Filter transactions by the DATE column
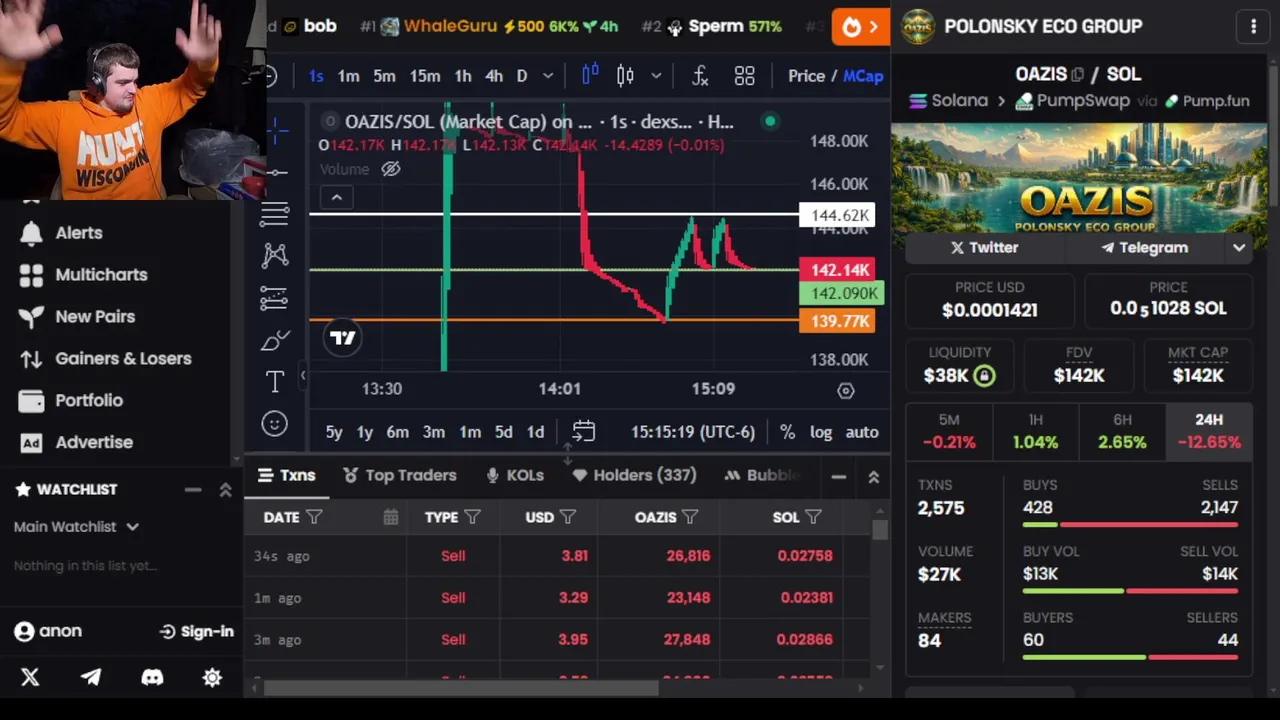 point(314,517)
